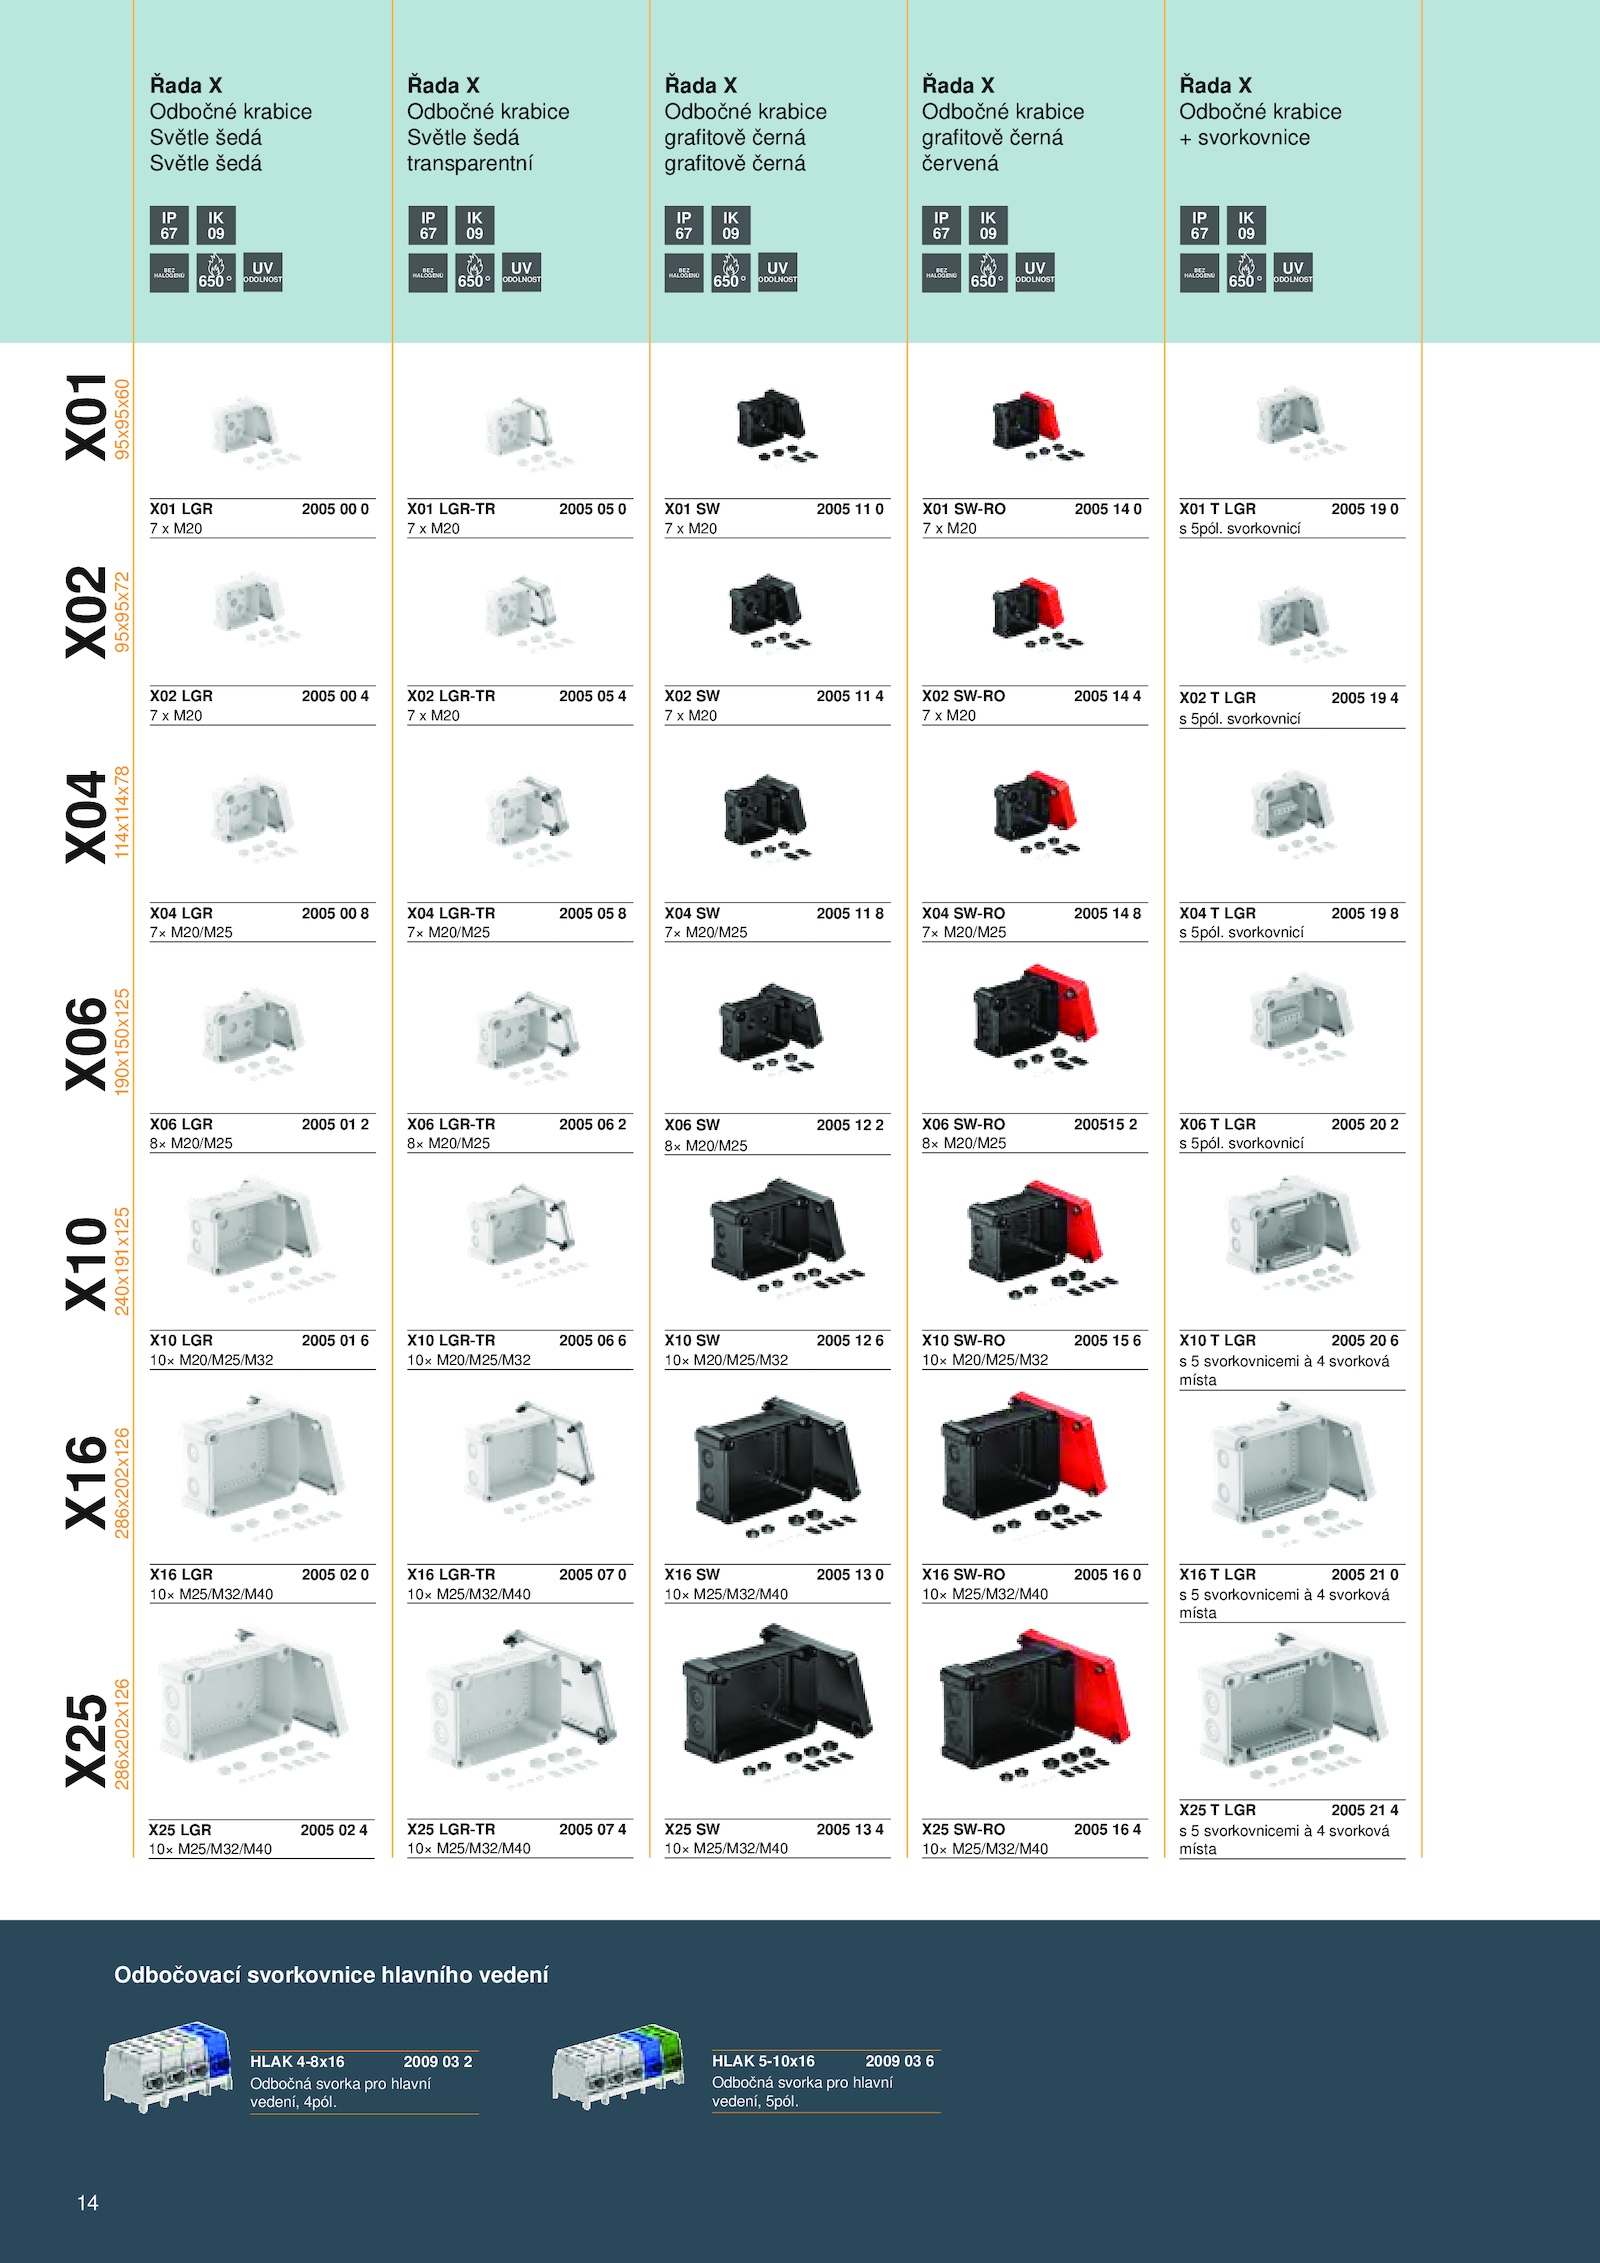Click the UV odolnost badge above X01 SW-RO
This screenshot has width=1600, height=2263.
pyautogui.click(x=1034, y=272)
